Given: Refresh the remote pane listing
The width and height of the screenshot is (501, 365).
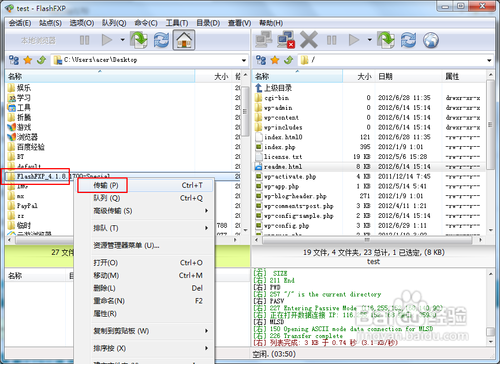Looking at the screenshot, I should coord(408,40).
